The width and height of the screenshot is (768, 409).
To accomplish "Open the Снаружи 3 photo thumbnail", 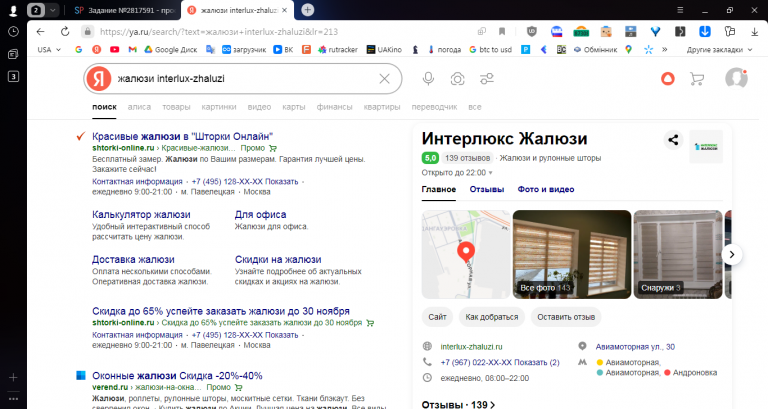I will click(x=678, y=254).
